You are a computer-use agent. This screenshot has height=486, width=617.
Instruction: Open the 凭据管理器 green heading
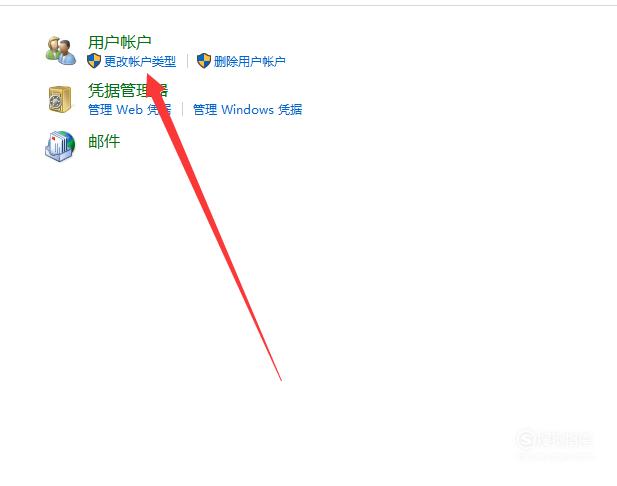point(128,91)
